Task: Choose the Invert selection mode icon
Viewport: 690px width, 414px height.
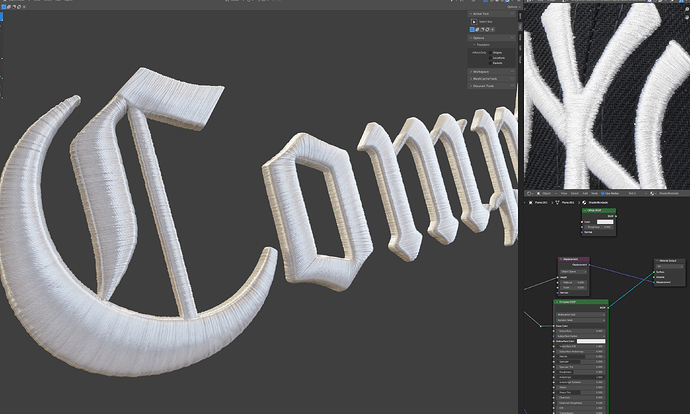Action: pyautogui.click(x=487, y=29)
